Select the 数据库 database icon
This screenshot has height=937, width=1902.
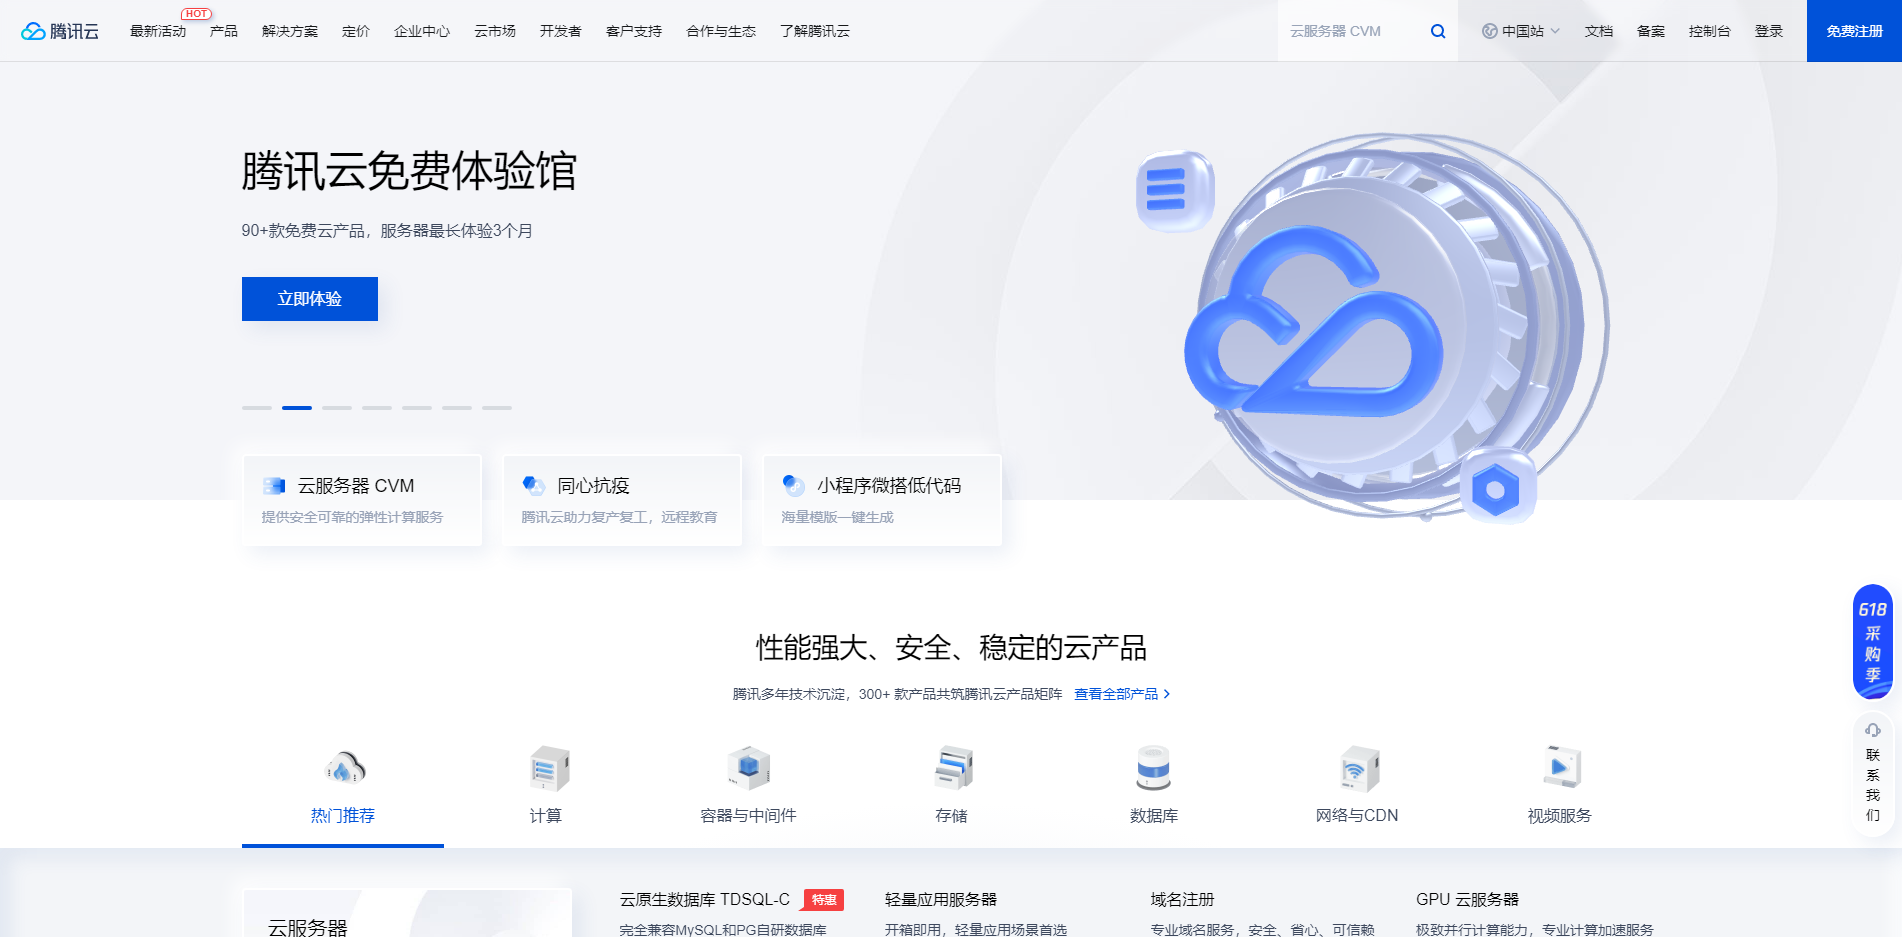pyautogui.click(x=1154, y=768)
